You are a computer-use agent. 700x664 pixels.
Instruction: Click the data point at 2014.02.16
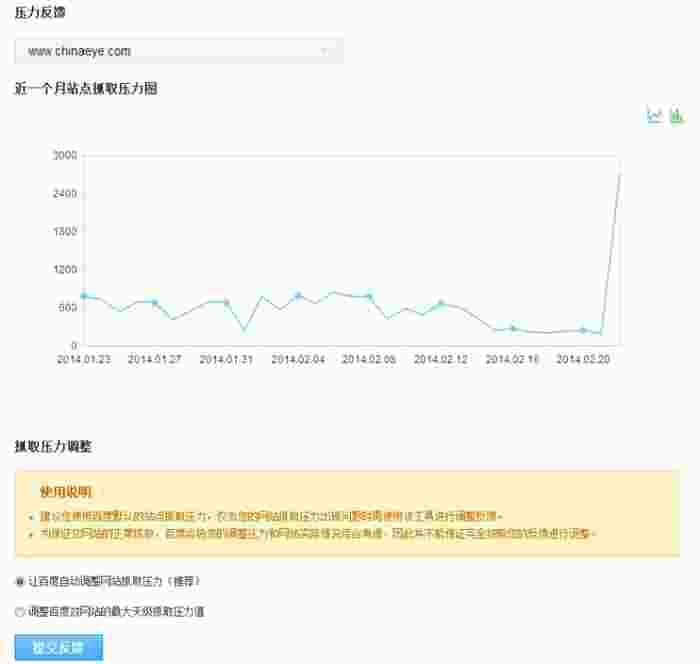(513, 329)
